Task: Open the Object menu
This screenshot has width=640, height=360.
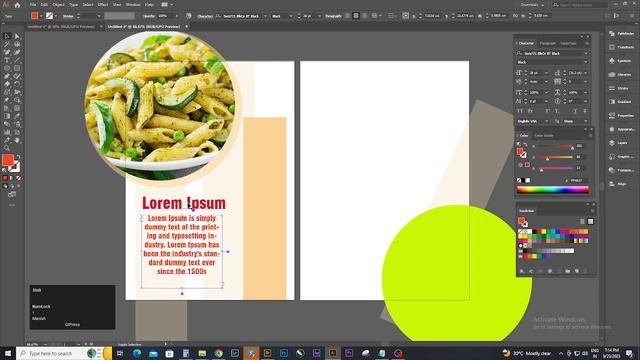Action: pos(58,5)
